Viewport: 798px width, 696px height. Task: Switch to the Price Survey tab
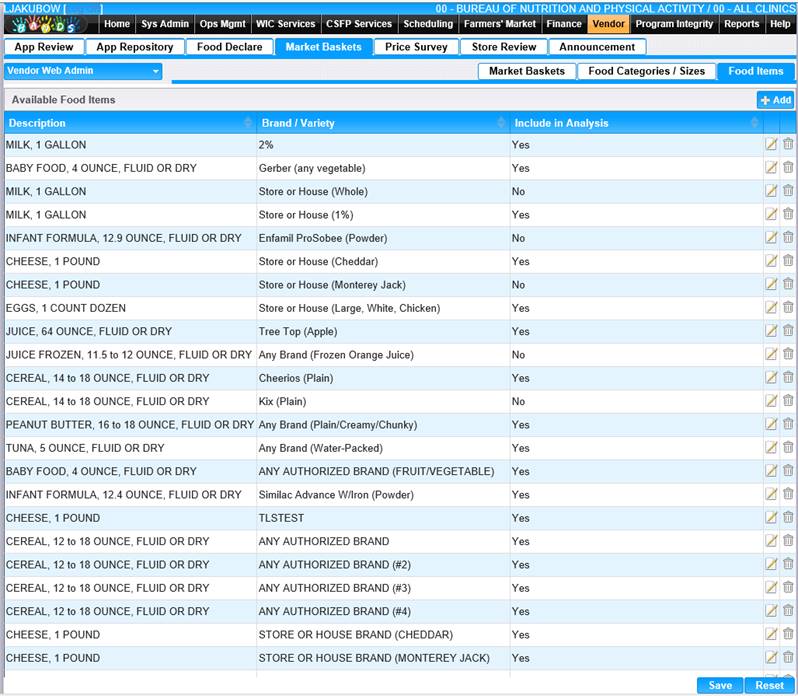pos(416,47)
